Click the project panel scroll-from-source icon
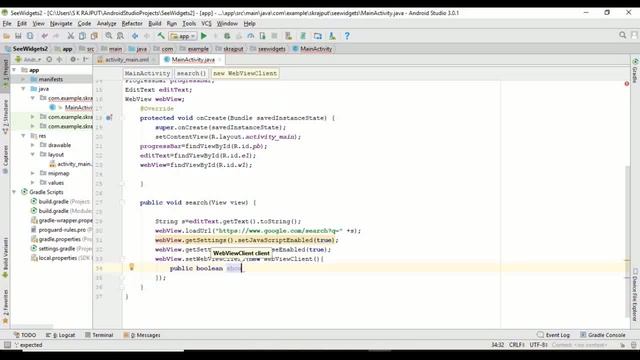Image resolution: width=640 pixels, height=360 pixels. tap(49, 60)
